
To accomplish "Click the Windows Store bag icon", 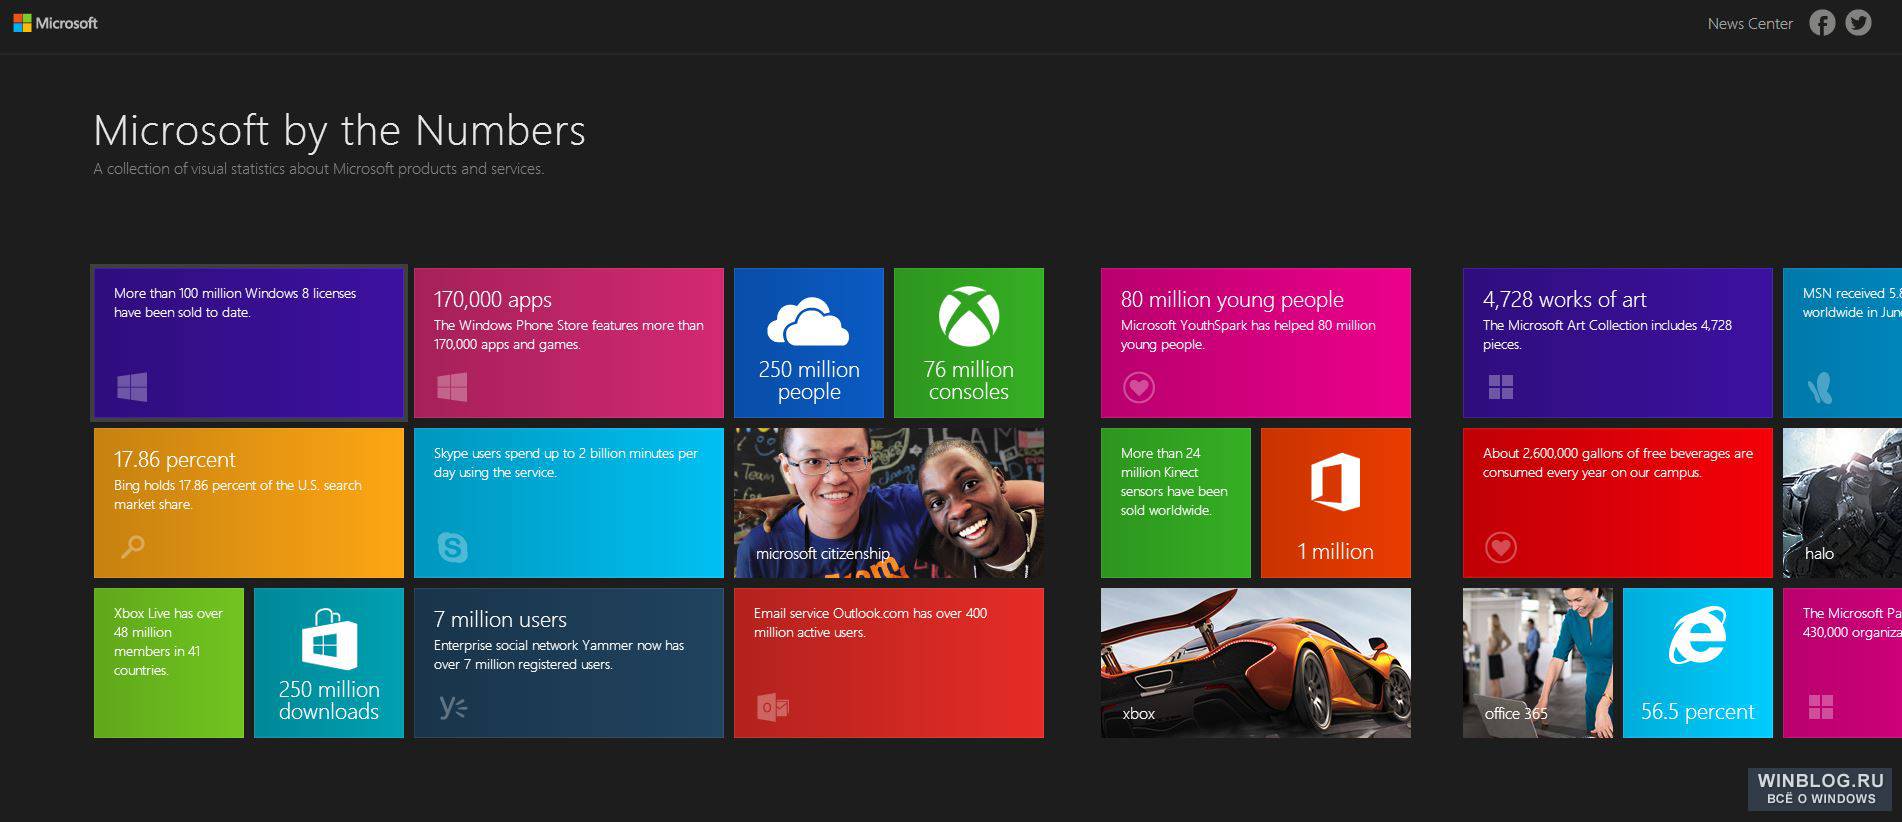I will coord(329,639).
